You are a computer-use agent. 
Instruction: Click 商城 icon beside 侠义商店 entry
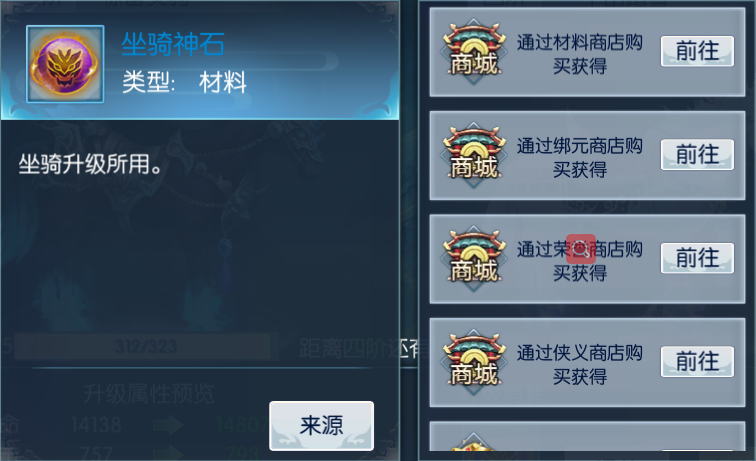click(x=473, y=362)
